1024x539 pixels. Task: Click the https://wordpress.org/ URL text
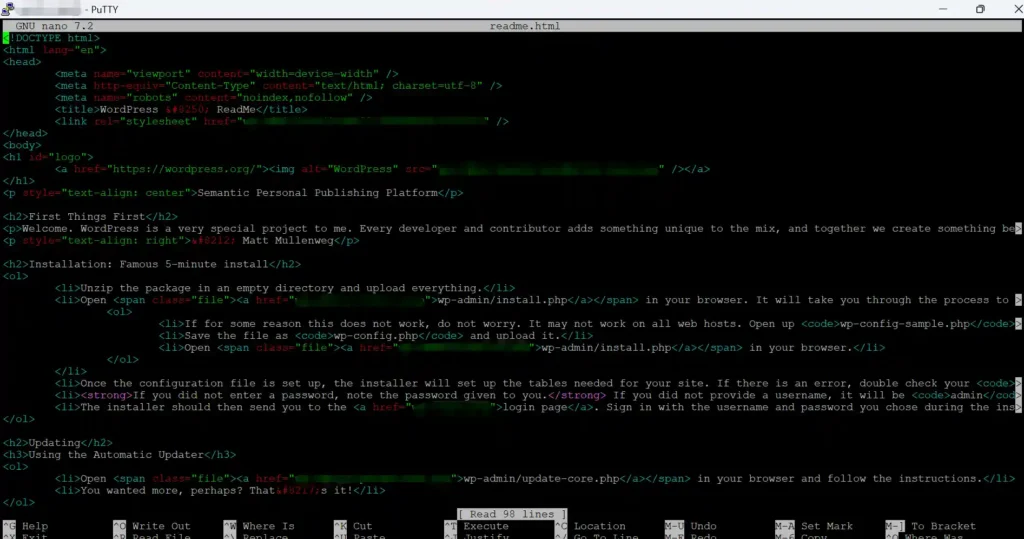click(x=182, y=169)
